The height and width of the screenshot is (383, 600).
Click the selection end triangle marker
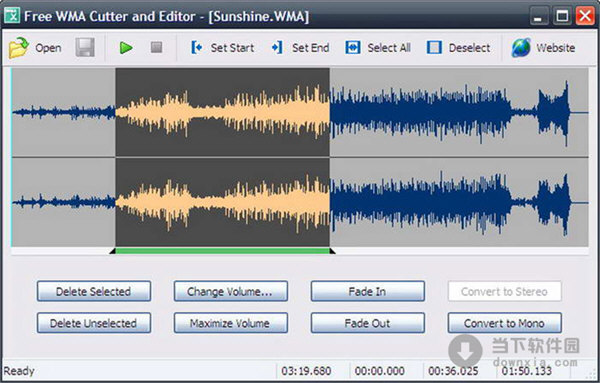(x=332, y=251)
